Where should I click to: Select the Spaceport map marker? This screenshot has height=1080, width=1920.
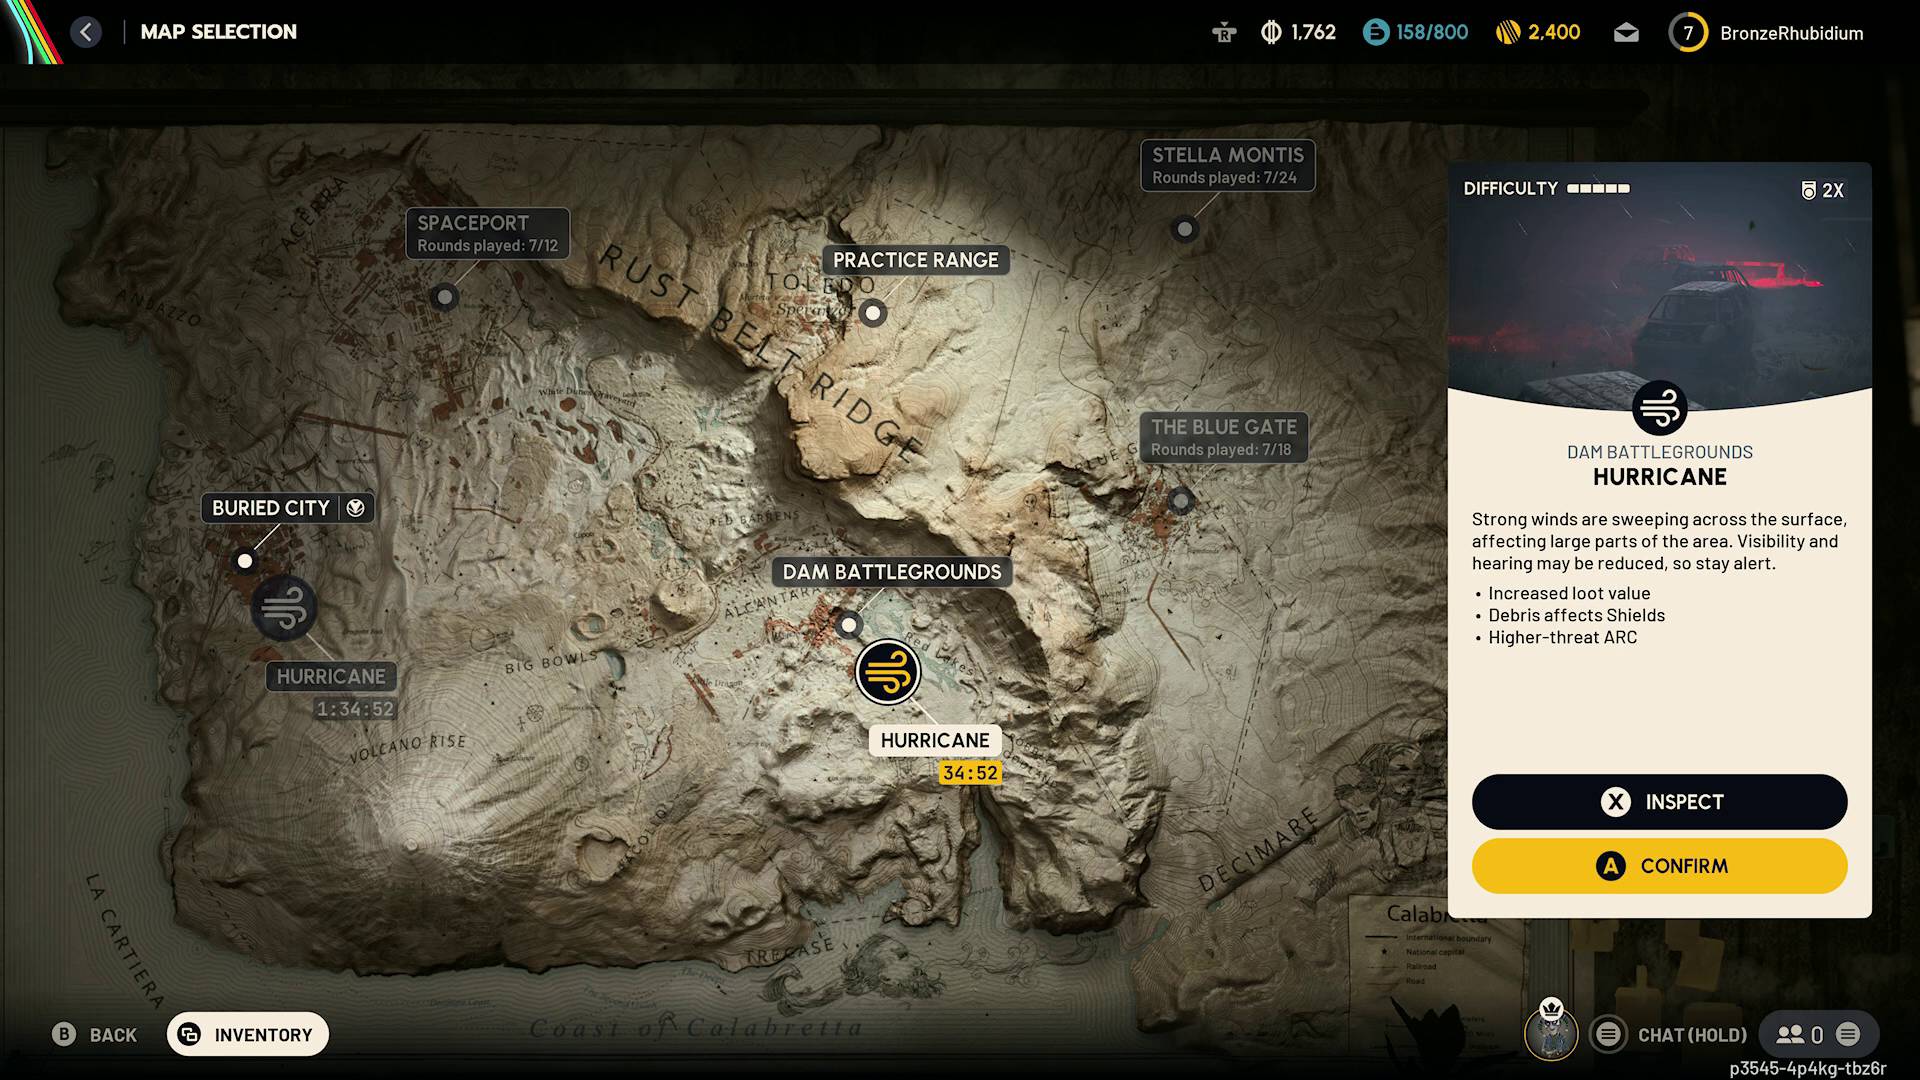444,297
